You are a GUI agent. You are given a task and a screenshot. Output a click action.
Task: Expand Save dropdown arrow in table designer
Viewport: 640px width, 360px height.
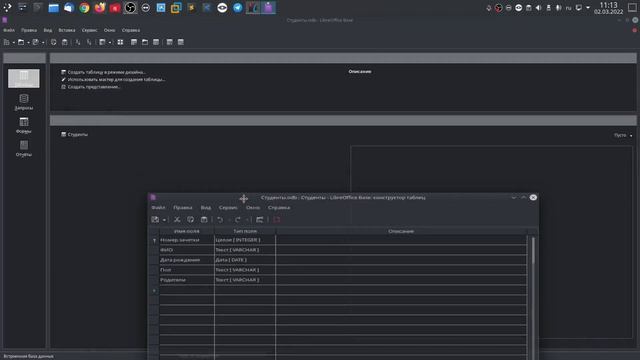coord(164,220)
